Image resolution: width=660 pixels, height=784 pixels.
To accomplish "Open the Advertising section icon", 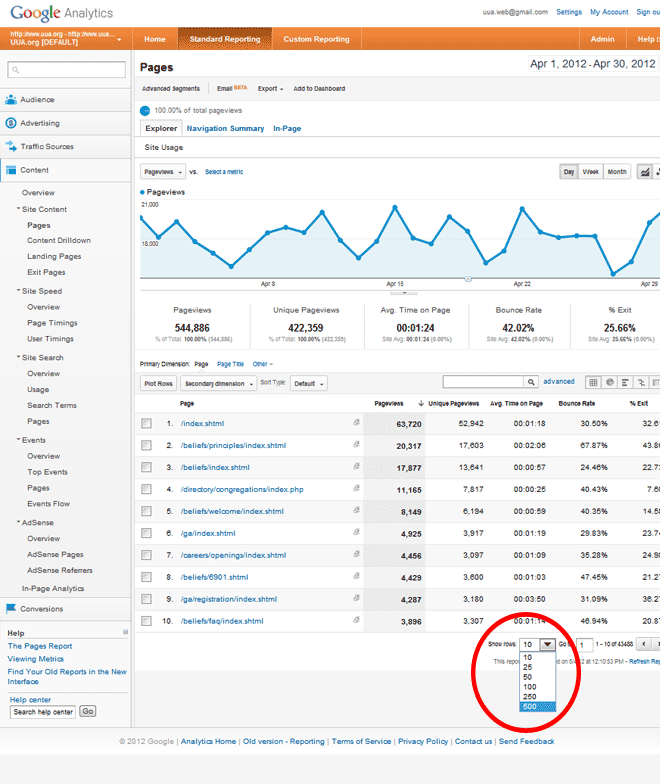I will tap(10, 123).
